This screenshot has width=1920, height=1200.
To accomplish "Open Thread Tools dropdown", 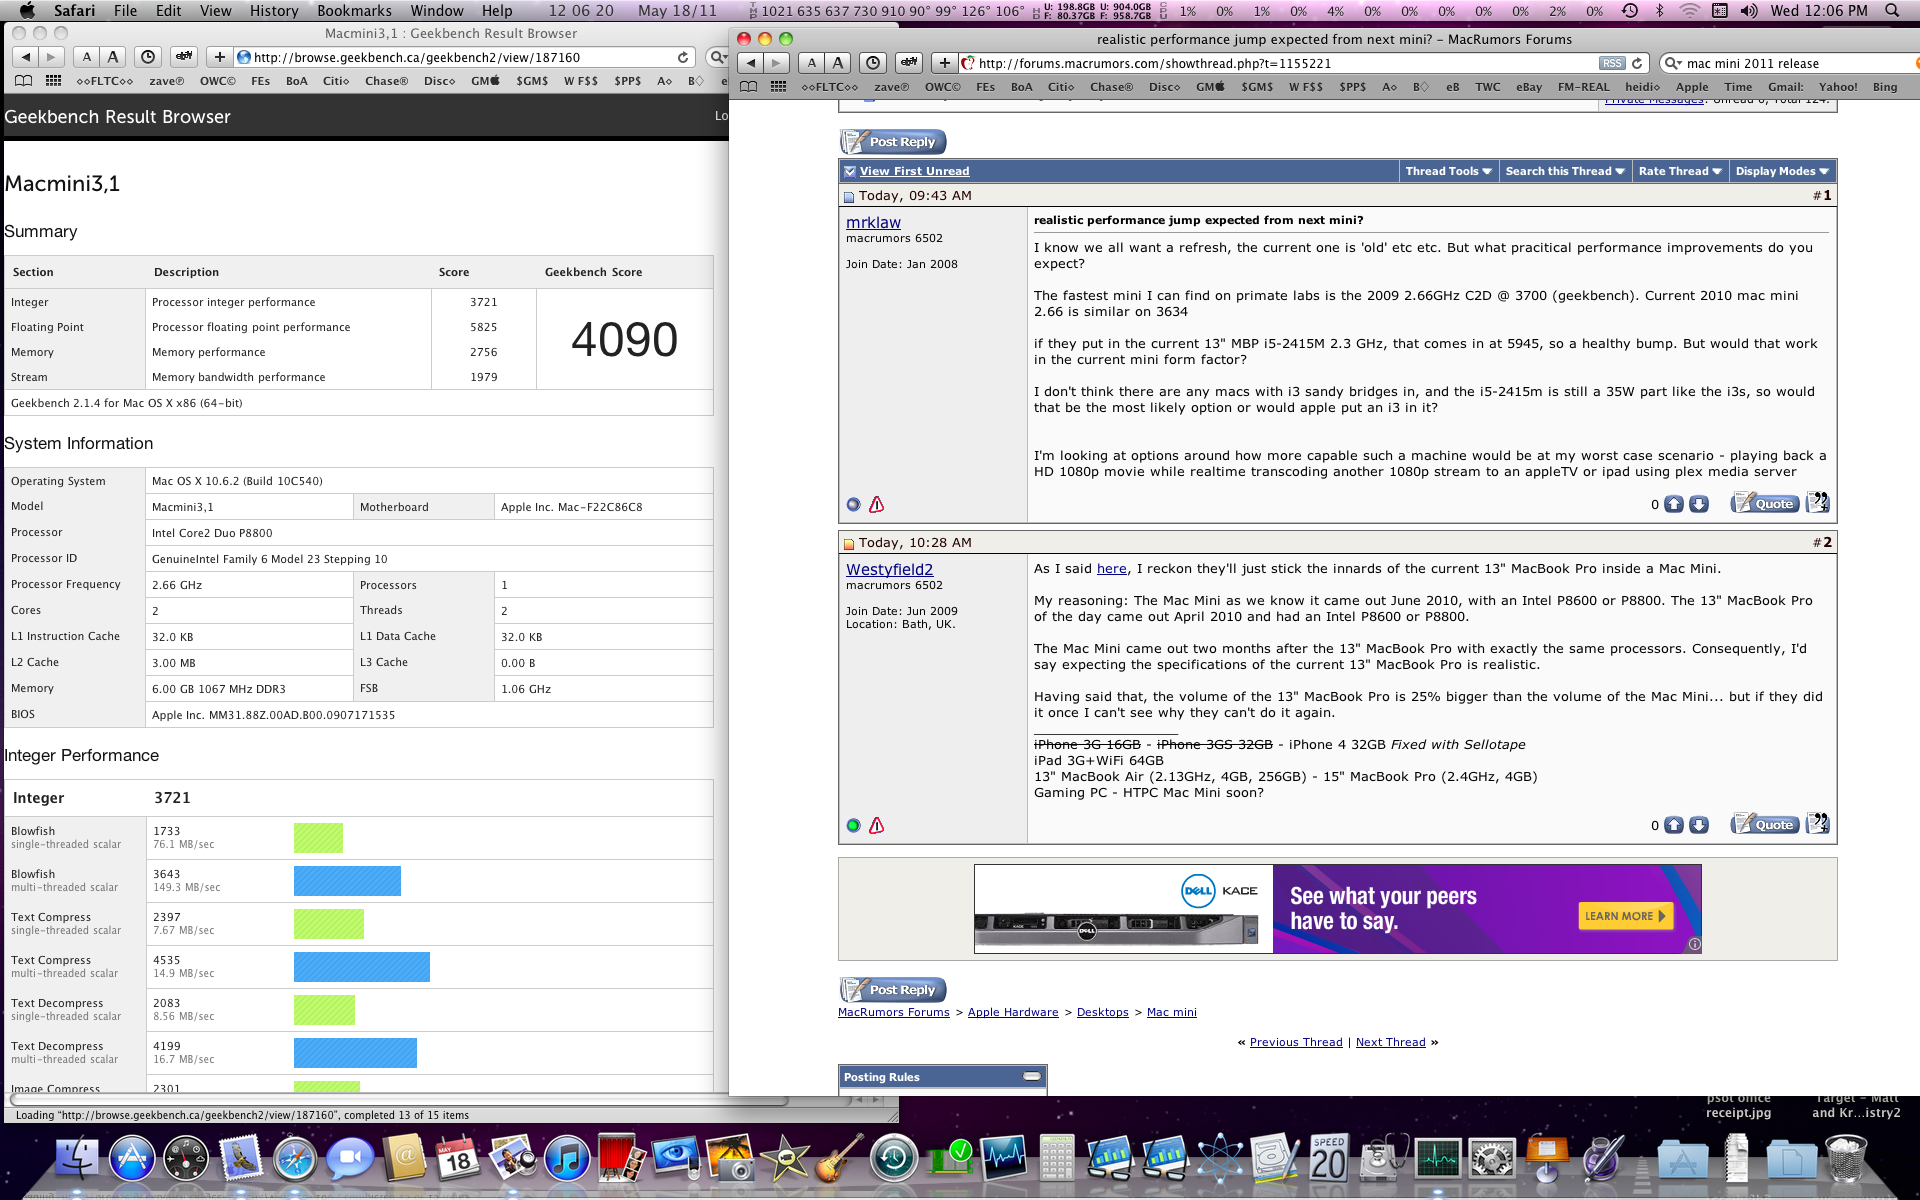I will pos(1449,172).
